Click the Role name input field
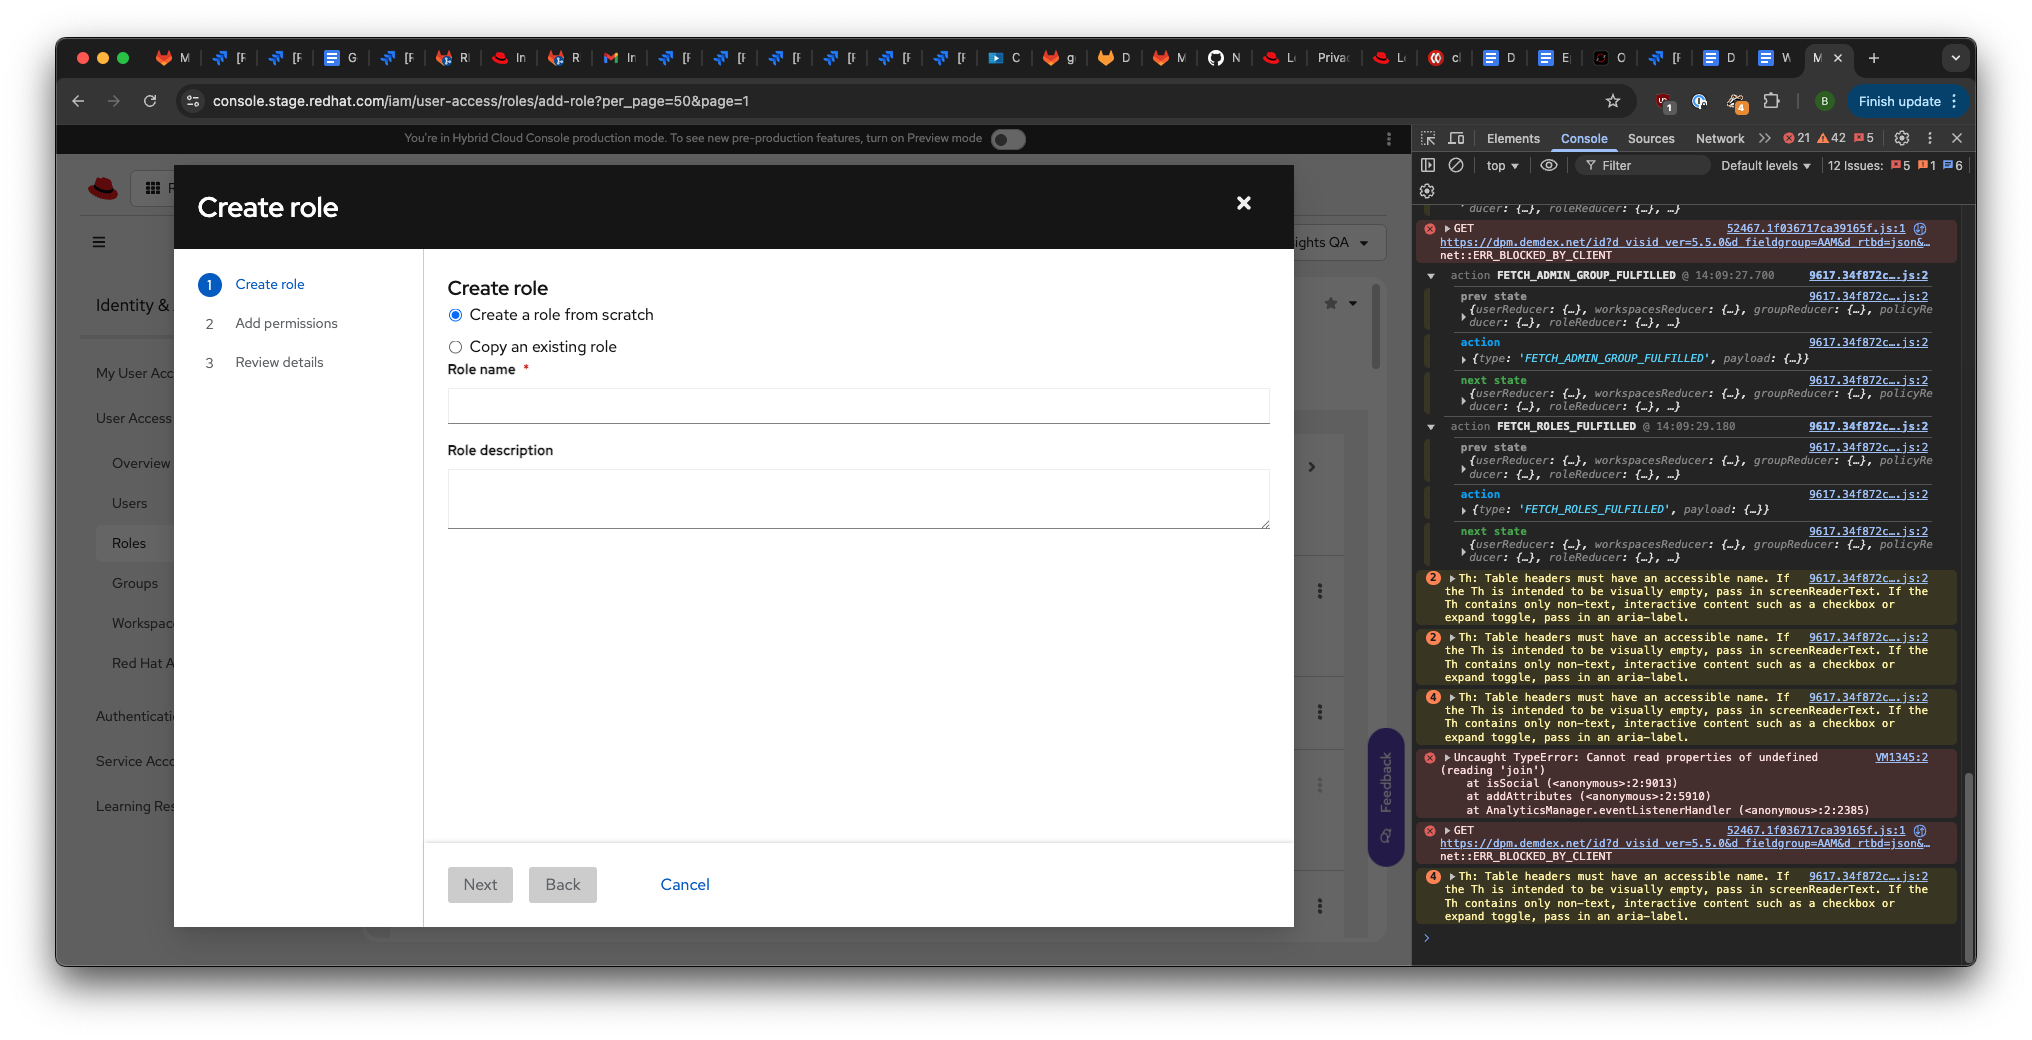Image resolution: width=2032 pixels, height=1040 pixels. click(x=859, y=406)
